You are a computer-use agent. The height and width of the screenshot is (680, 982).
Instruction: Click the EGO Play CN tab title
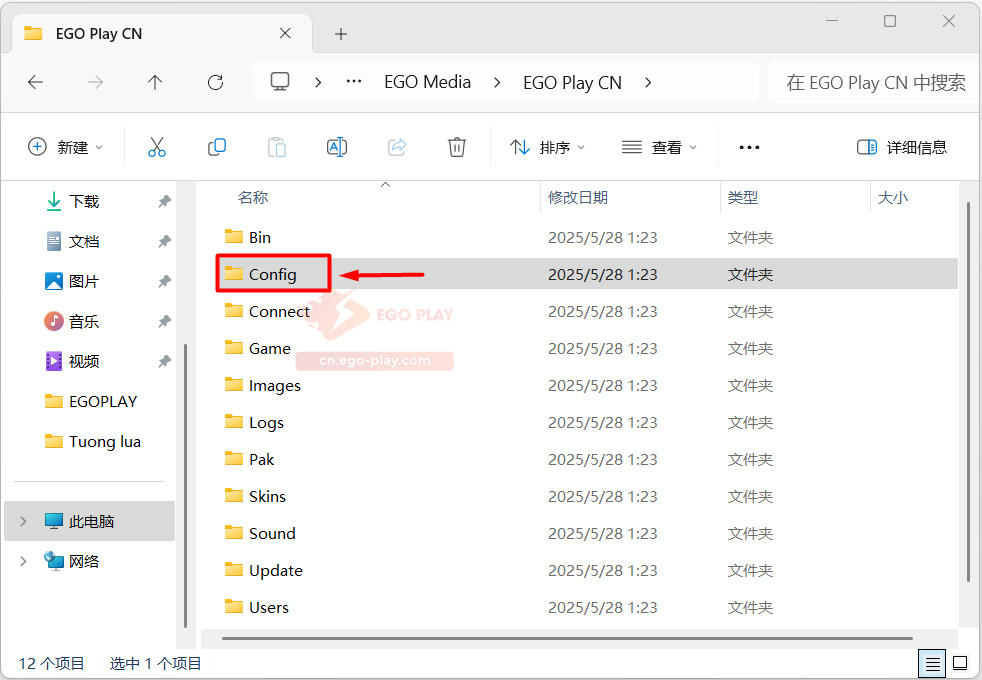[x=99, y=34]
